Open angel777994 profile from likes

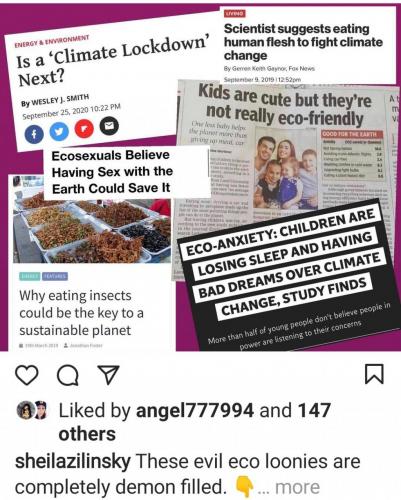click(x=195, y=410)
